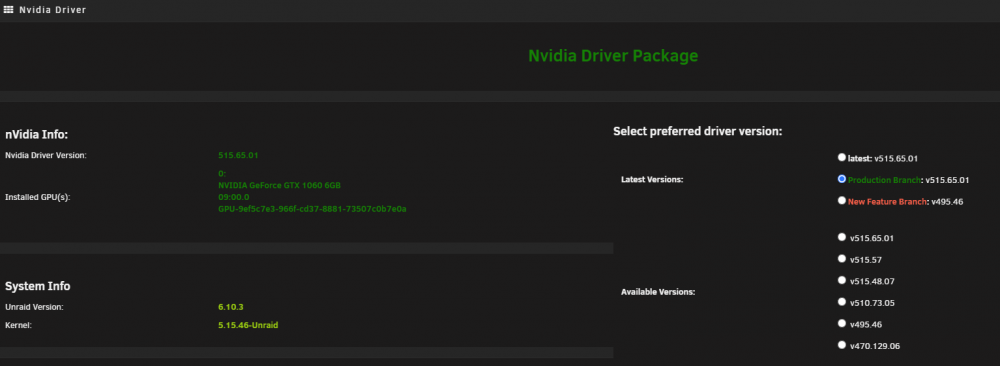This screenshot has width=1000, height=366.
Task: Click the installed driver version 515.65.01 value
Action: [x=238, y=156]
